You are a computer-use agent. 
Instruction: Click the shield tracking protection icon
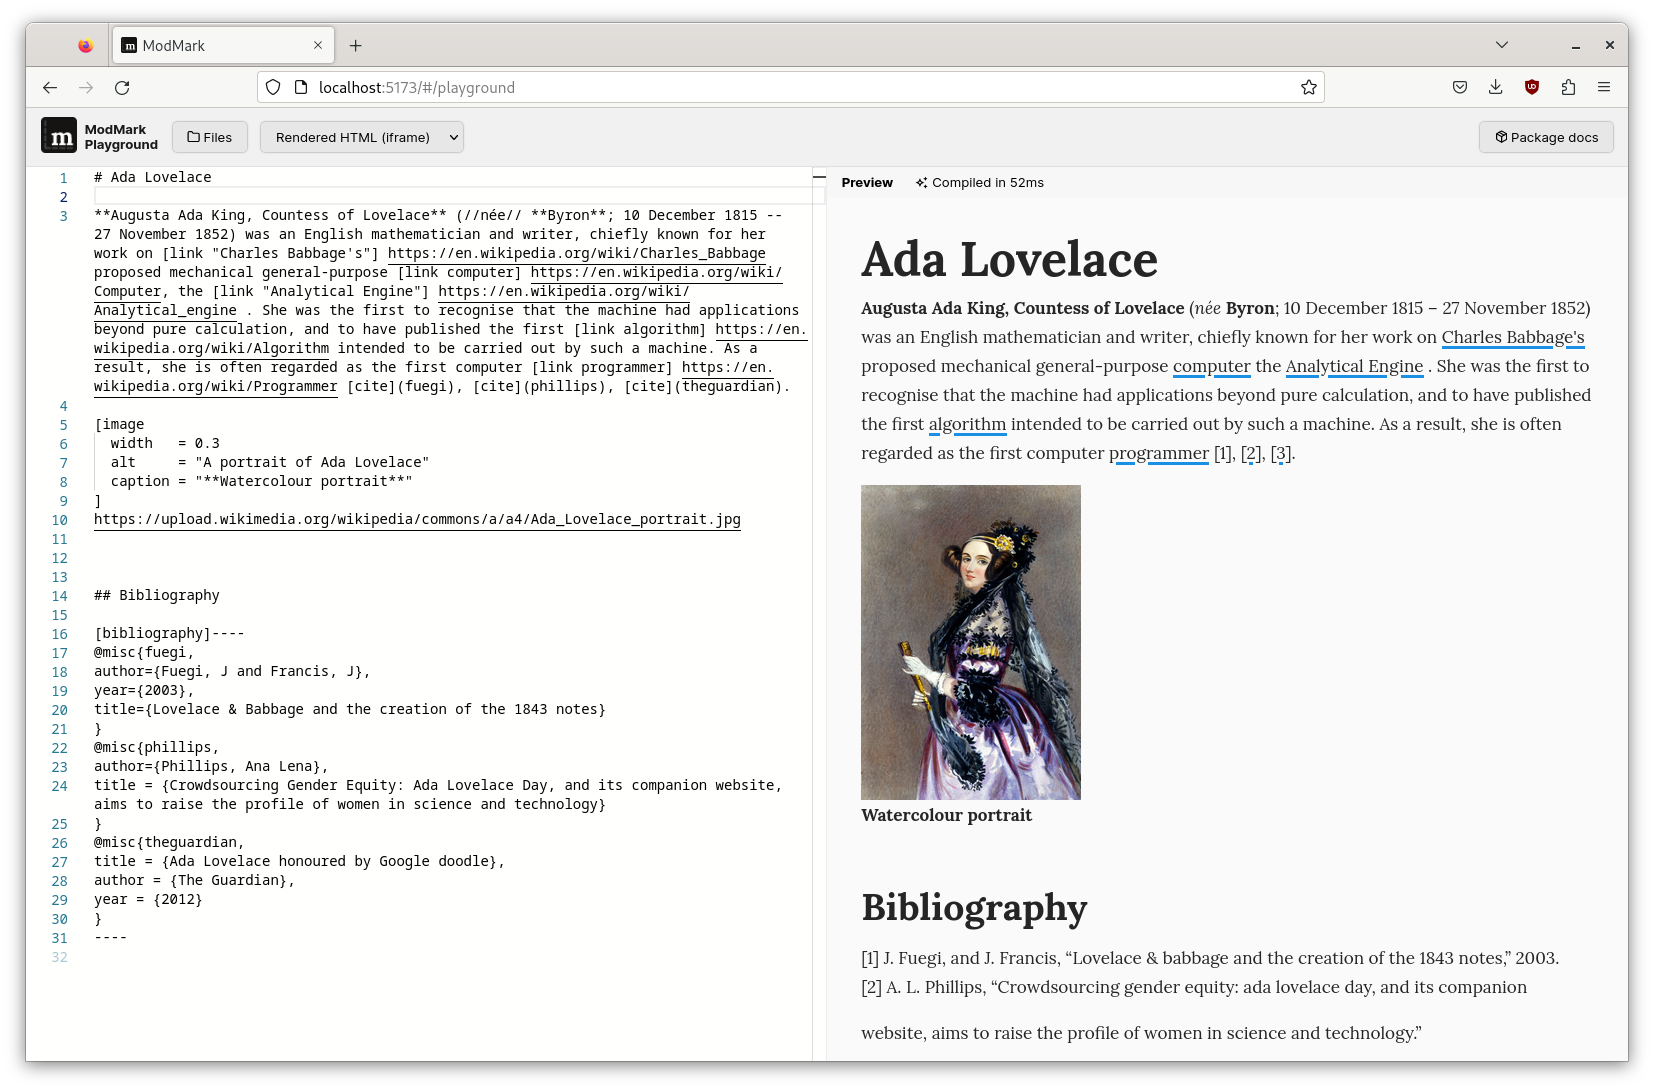pyautogui.click(x=273, y=88)
